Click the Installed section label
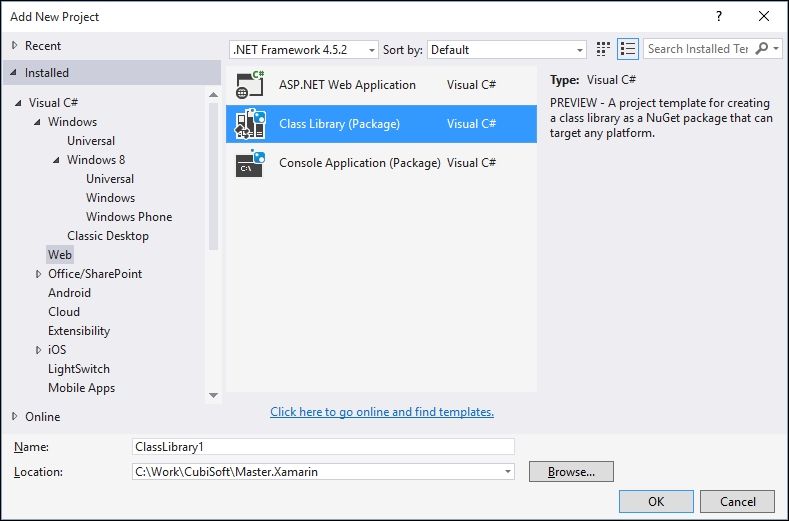 [x=47, y=72]
